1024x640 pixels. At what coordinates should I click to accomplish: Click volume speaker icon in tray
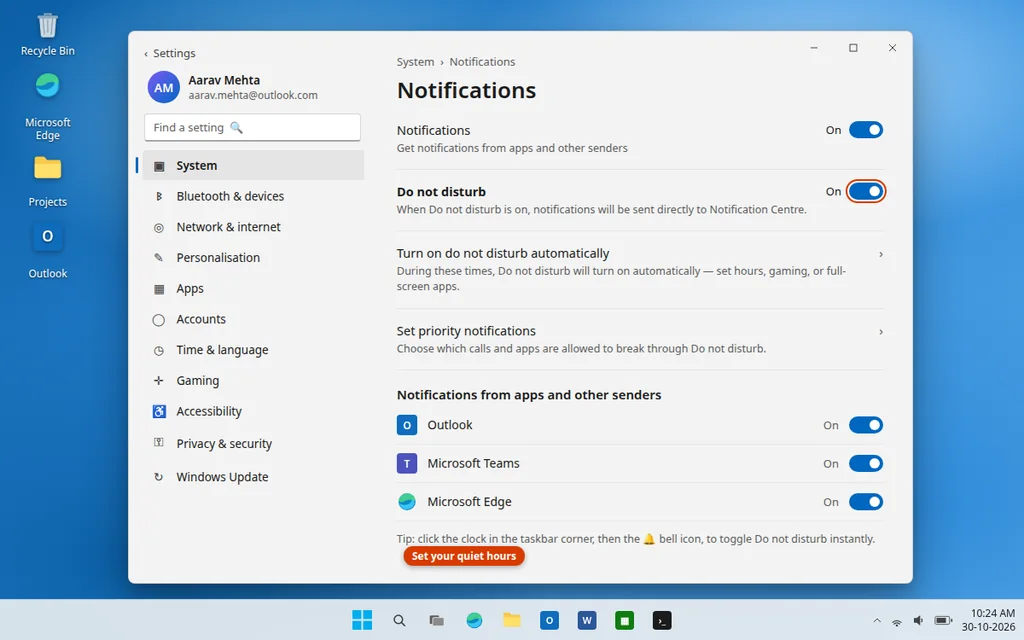(918, 621)
